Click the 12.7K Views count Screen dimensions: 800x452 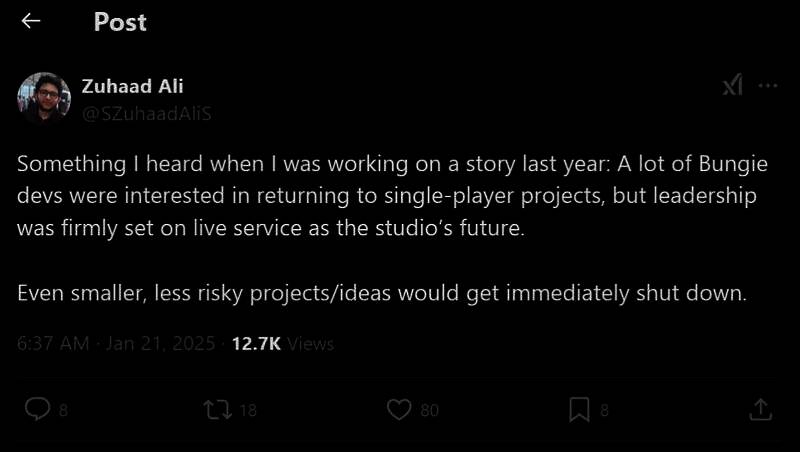tap(283, 344)
